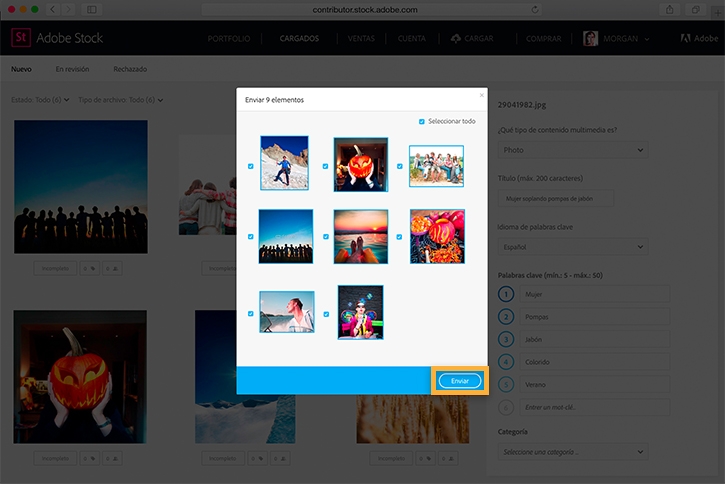Click the empty sixth keyword field
Viewport: 725px width, 484px height.
pos(595,407)
